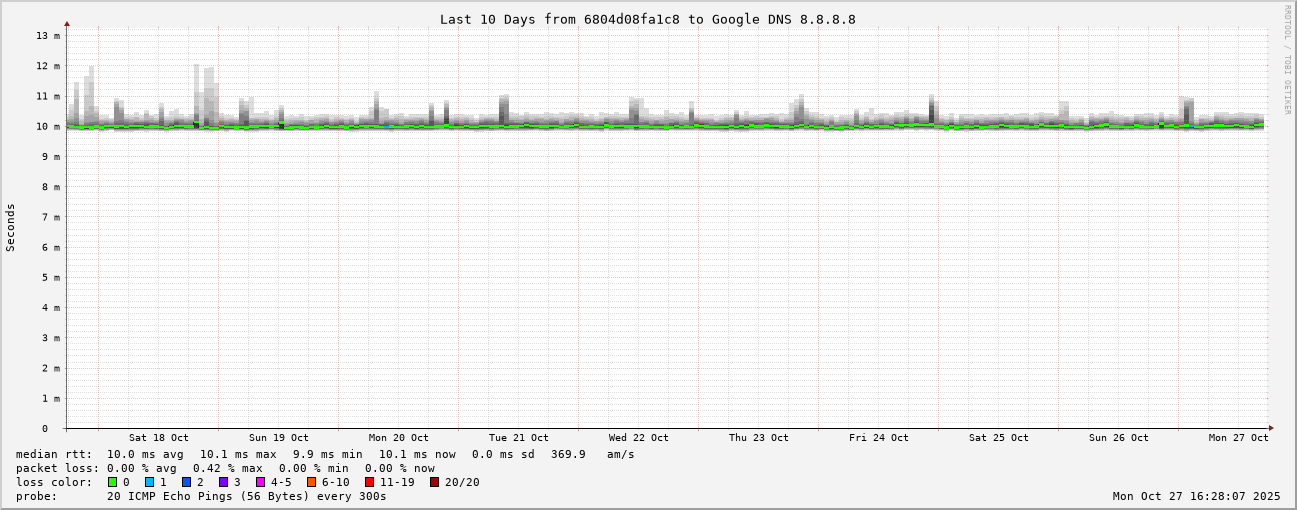Select the blue loss swatch labeled 2
This screenshot has height=510, width=1297.
186,482
